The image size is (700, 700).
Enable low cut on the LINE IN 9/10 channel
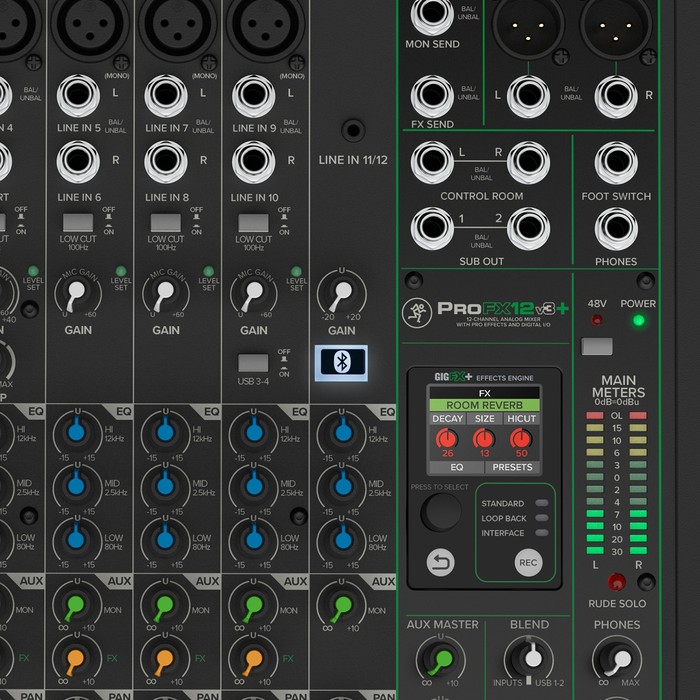pyautogui.click(x=254, y=222)
